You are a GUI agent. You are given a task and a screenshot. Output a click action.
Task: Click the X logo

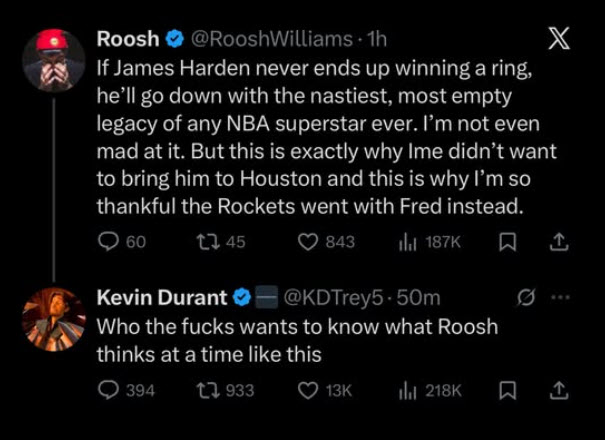pos(559,40)
